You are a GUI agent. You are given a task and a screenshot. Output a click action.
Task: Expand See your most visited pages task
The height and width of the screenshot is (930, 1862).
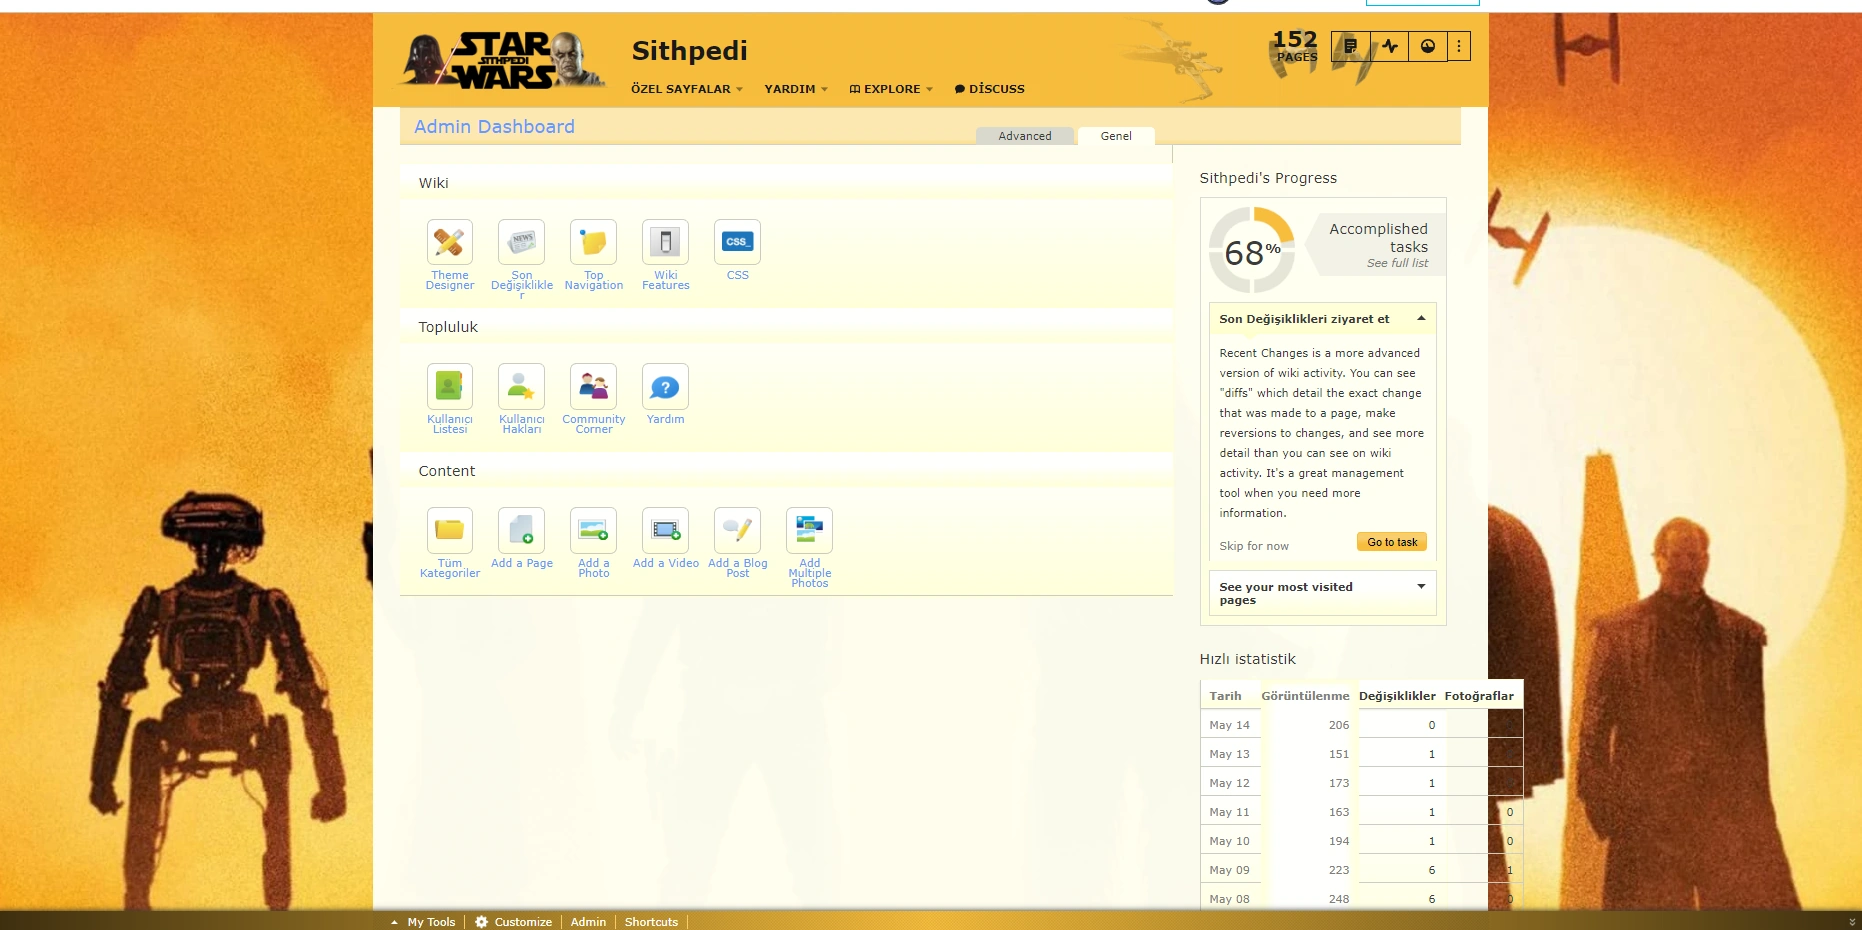1322,593
